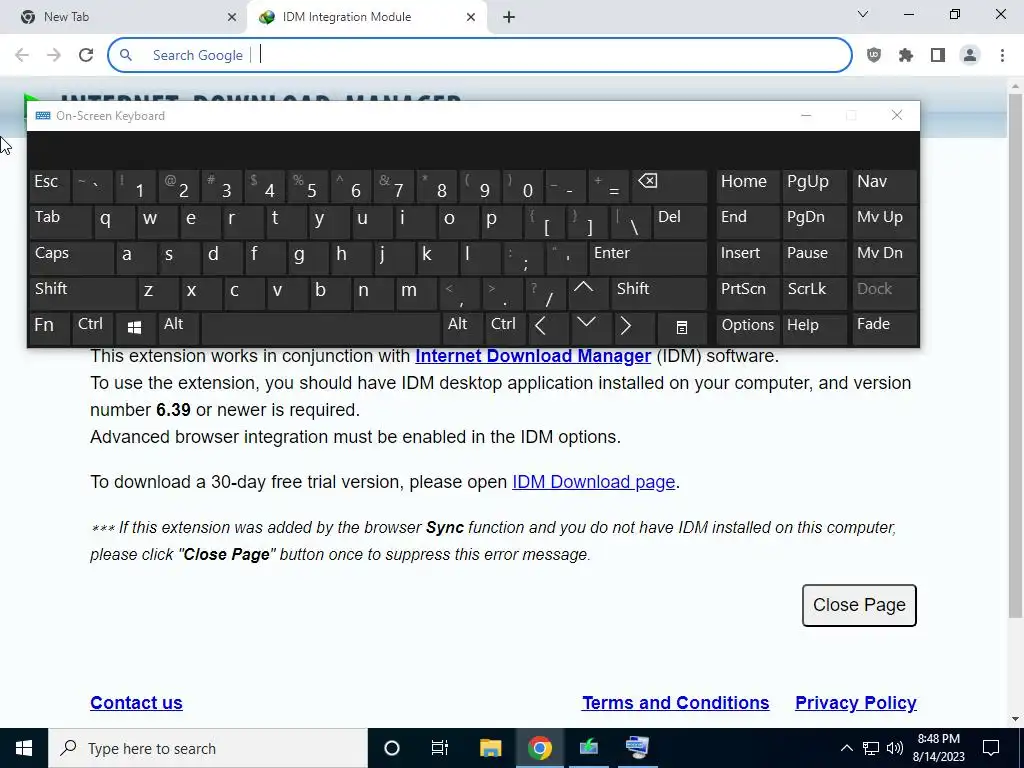Toggle the right Shift key
Image resolution: width=1024 pixels, height=768 pixels.
click(660, 292)
